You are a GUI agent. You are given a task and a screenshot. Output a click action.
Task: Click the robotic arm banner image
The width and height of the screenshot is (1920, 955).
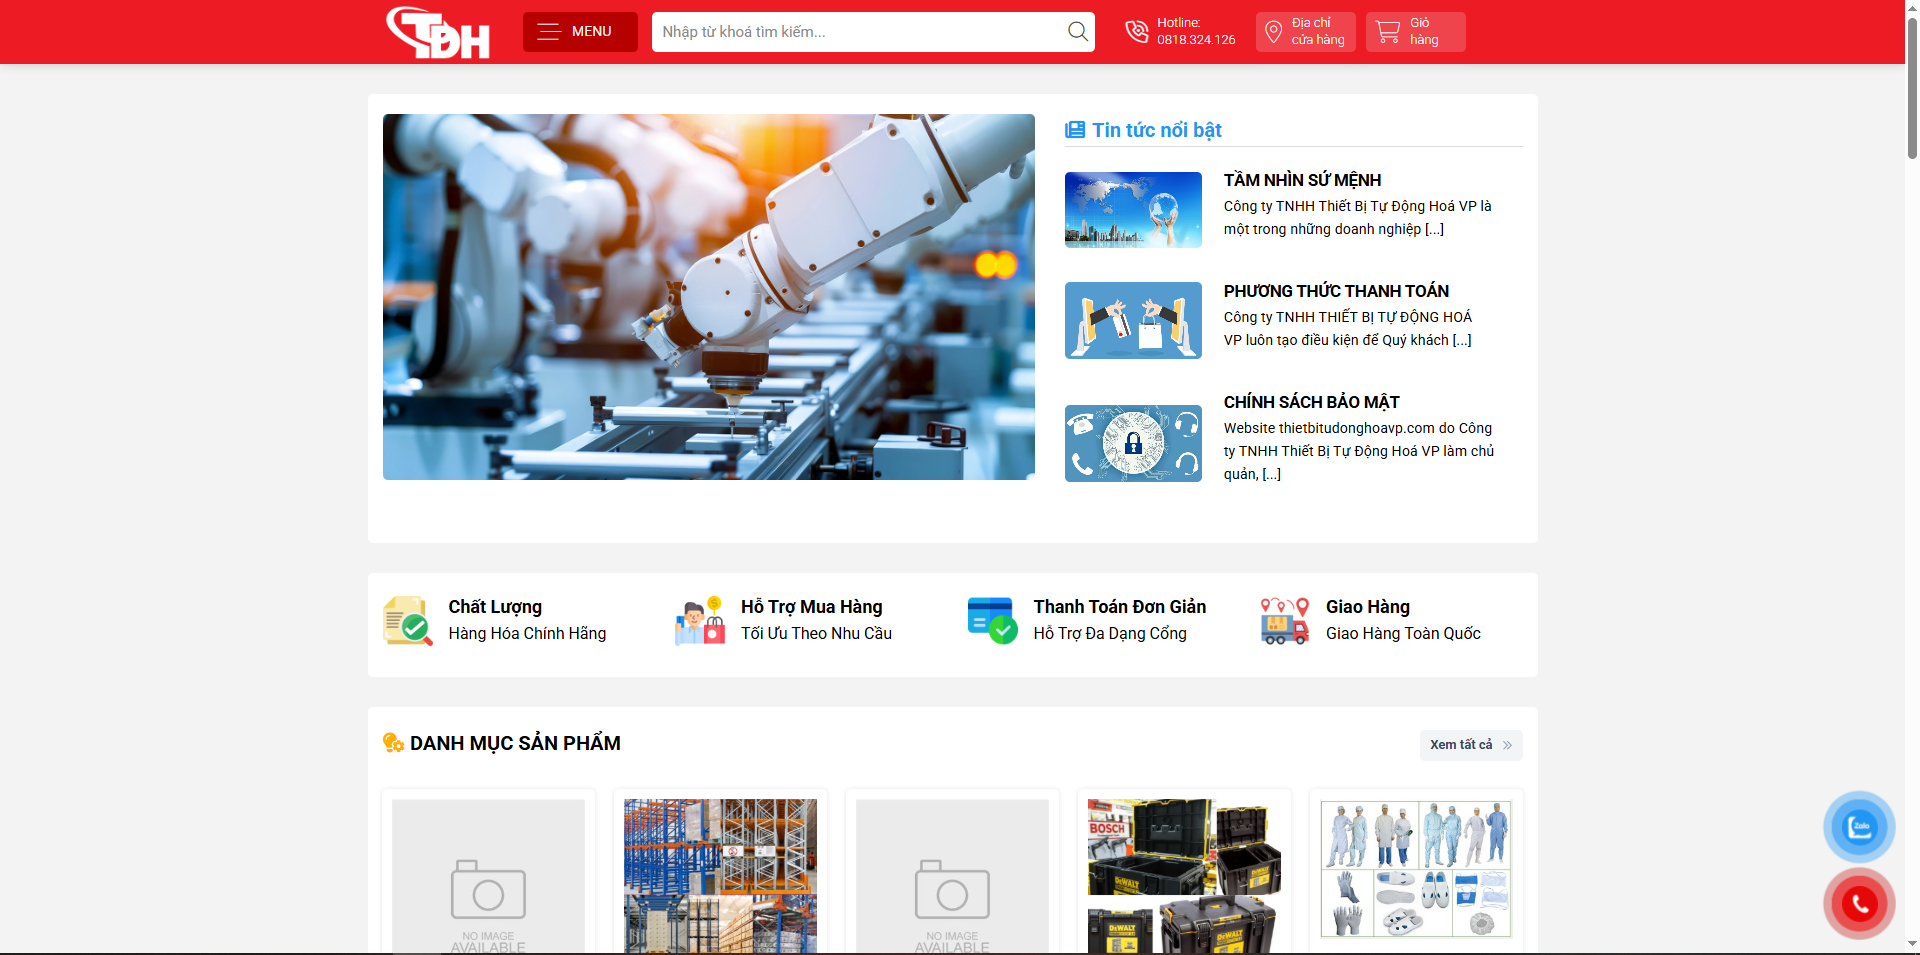point(708,297)
